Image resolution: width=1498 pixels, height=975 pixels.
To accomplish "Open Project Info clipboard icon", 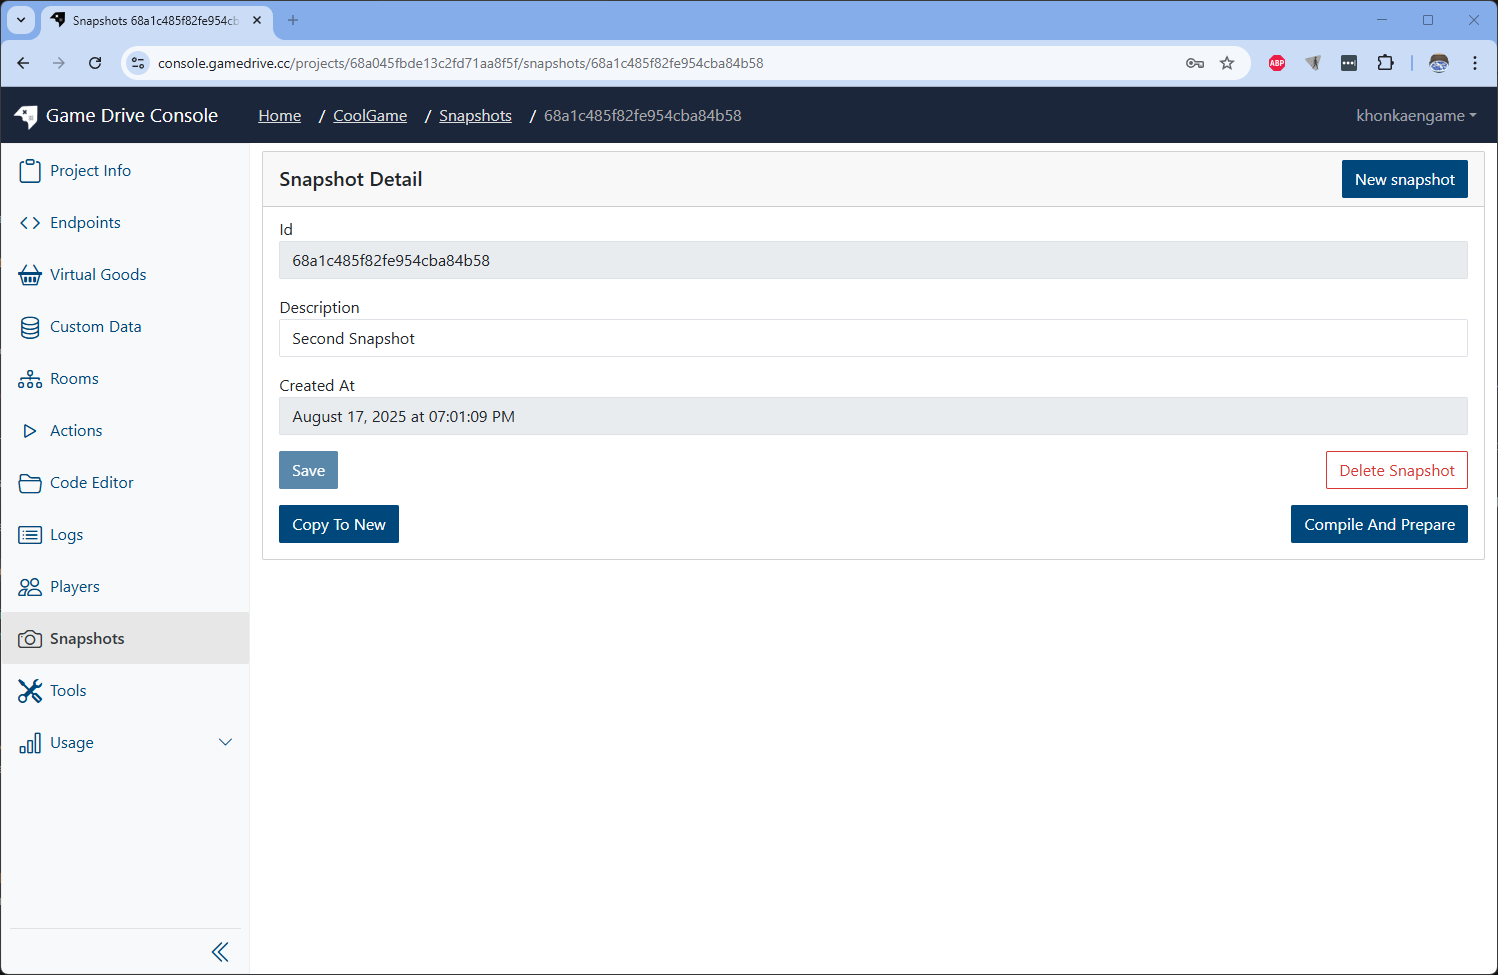I will point(30,171).
